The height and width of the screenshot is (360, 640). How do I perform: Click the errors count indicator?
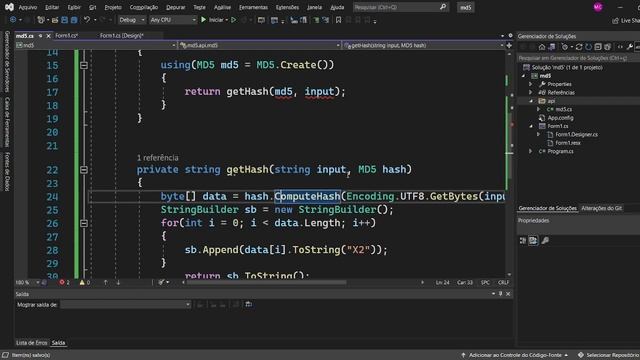[x=64, y=282]
